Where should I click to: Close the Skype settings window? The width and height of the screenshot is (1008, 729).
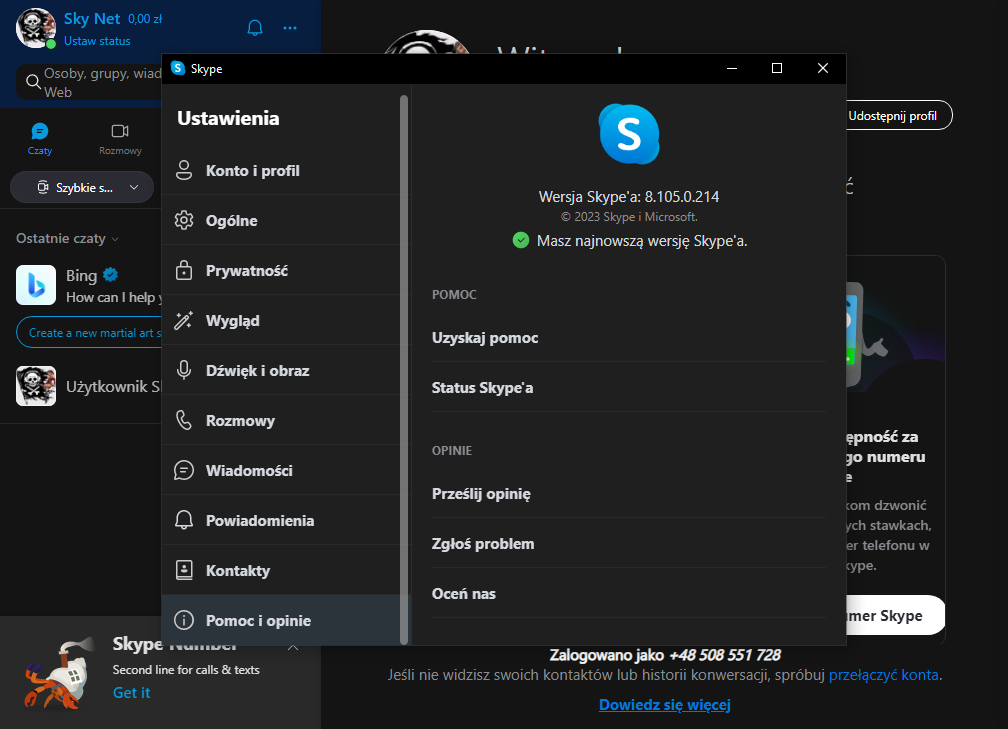point(822,68)
